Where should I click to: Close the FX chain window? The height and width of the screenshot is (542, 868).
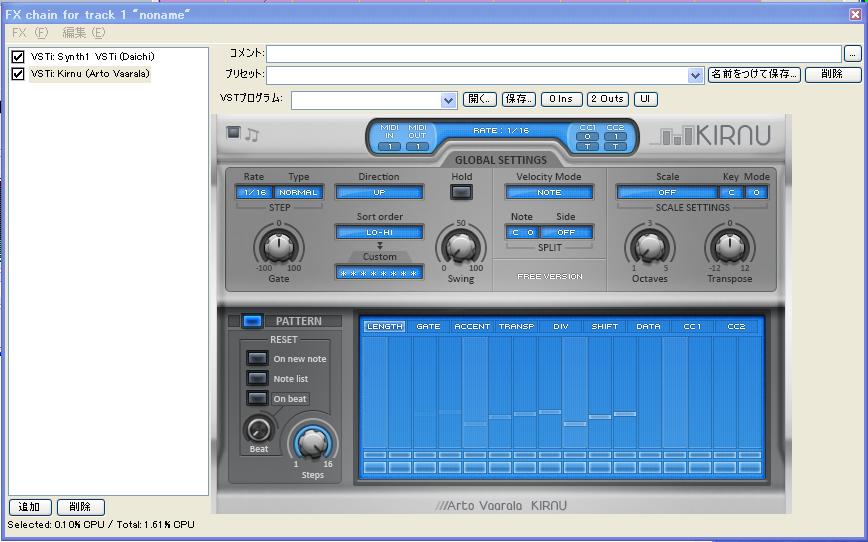[855, 14]
